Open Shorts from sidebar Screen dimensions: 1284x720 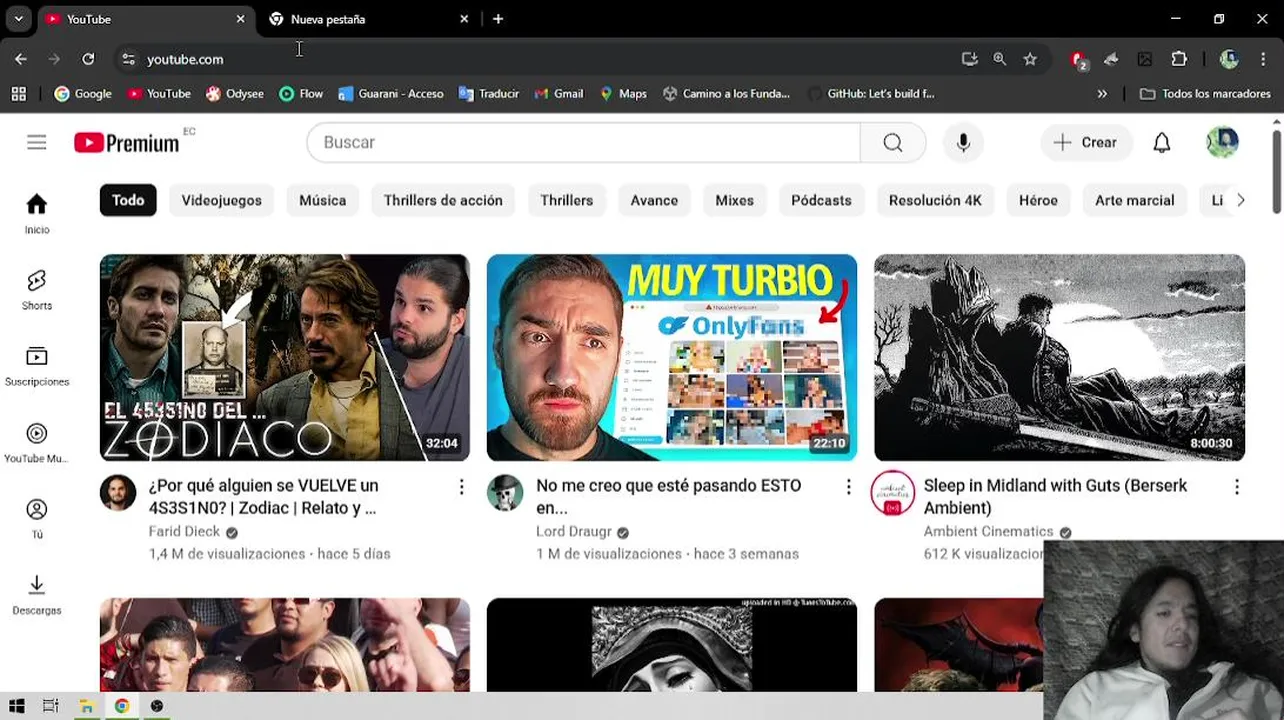pos(37,290)
